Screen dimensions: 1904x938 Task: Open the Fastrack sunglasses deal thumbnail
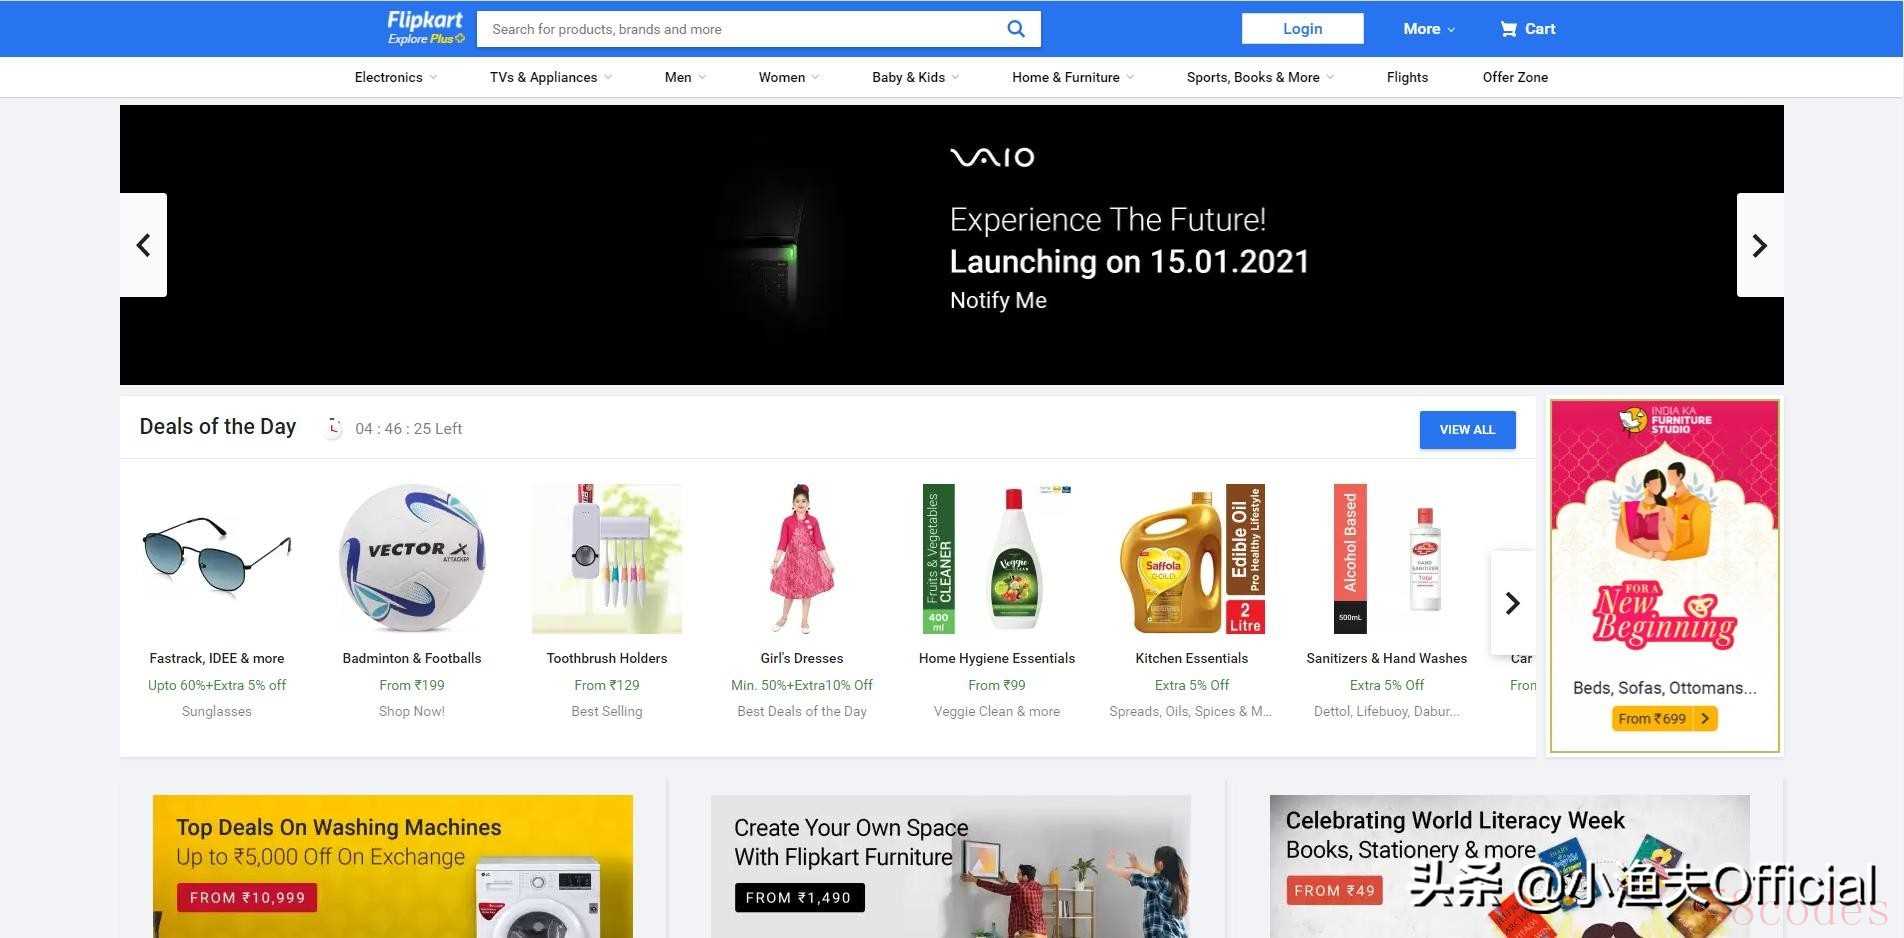tap(217, 558)
